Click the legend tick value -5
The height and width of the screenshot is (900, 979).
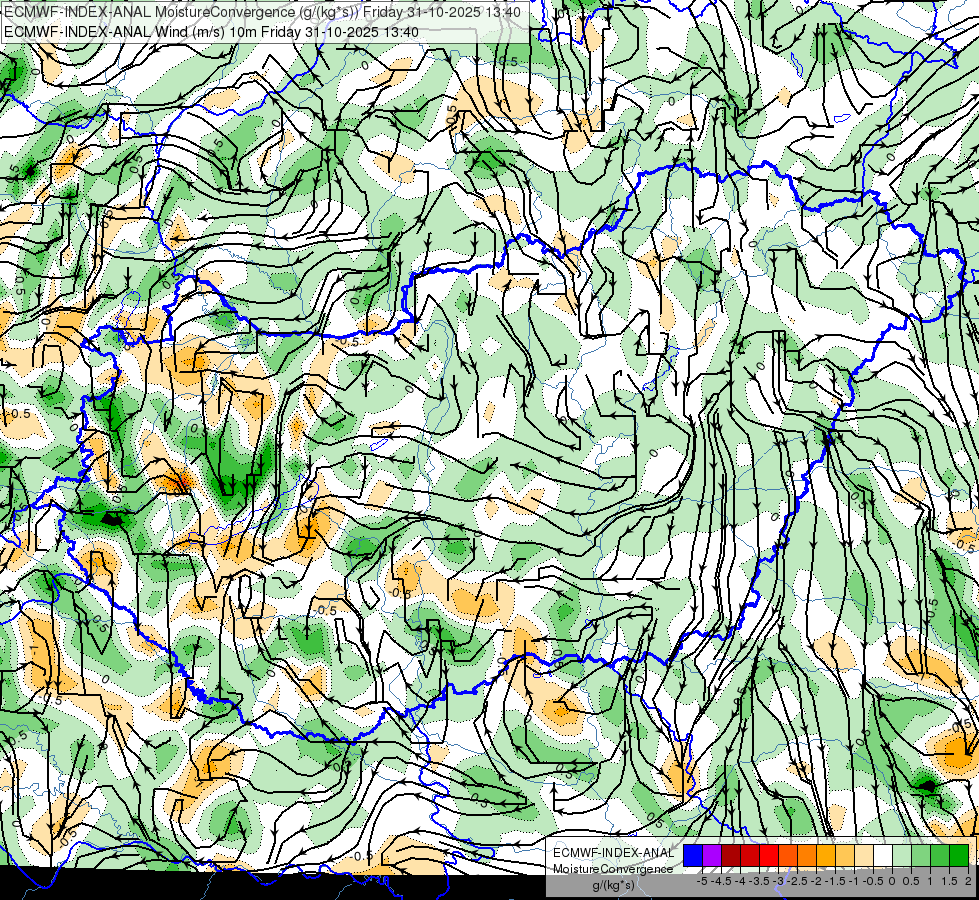[702, 881]
